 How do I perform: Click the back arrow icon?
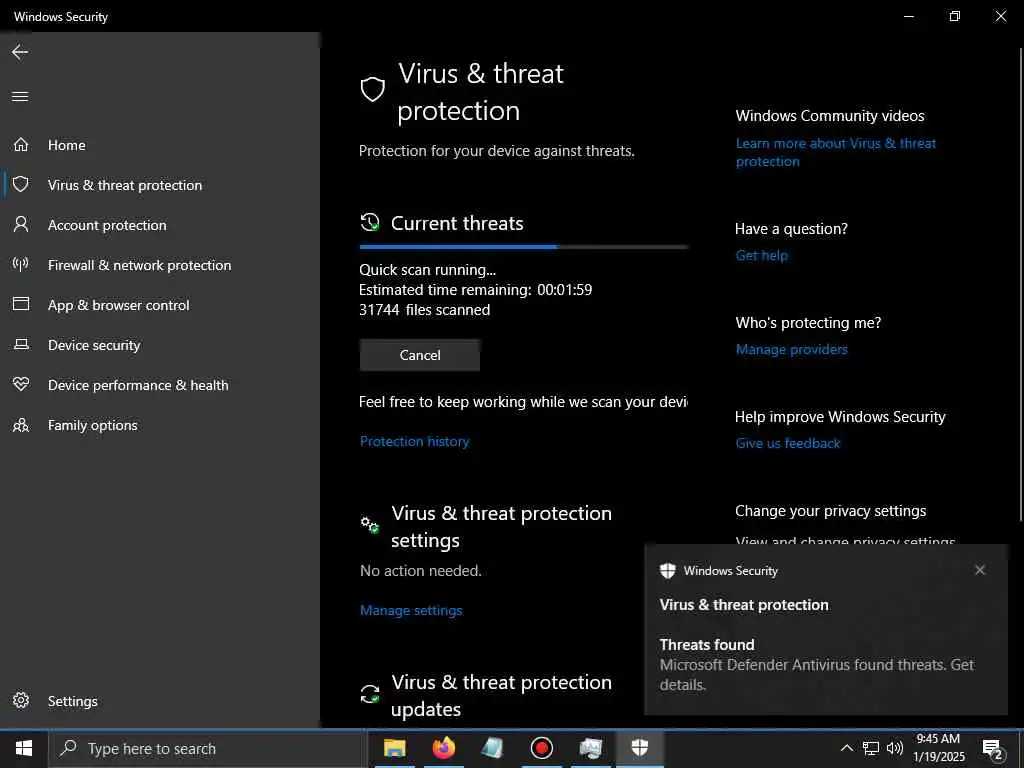click(20, 52)
